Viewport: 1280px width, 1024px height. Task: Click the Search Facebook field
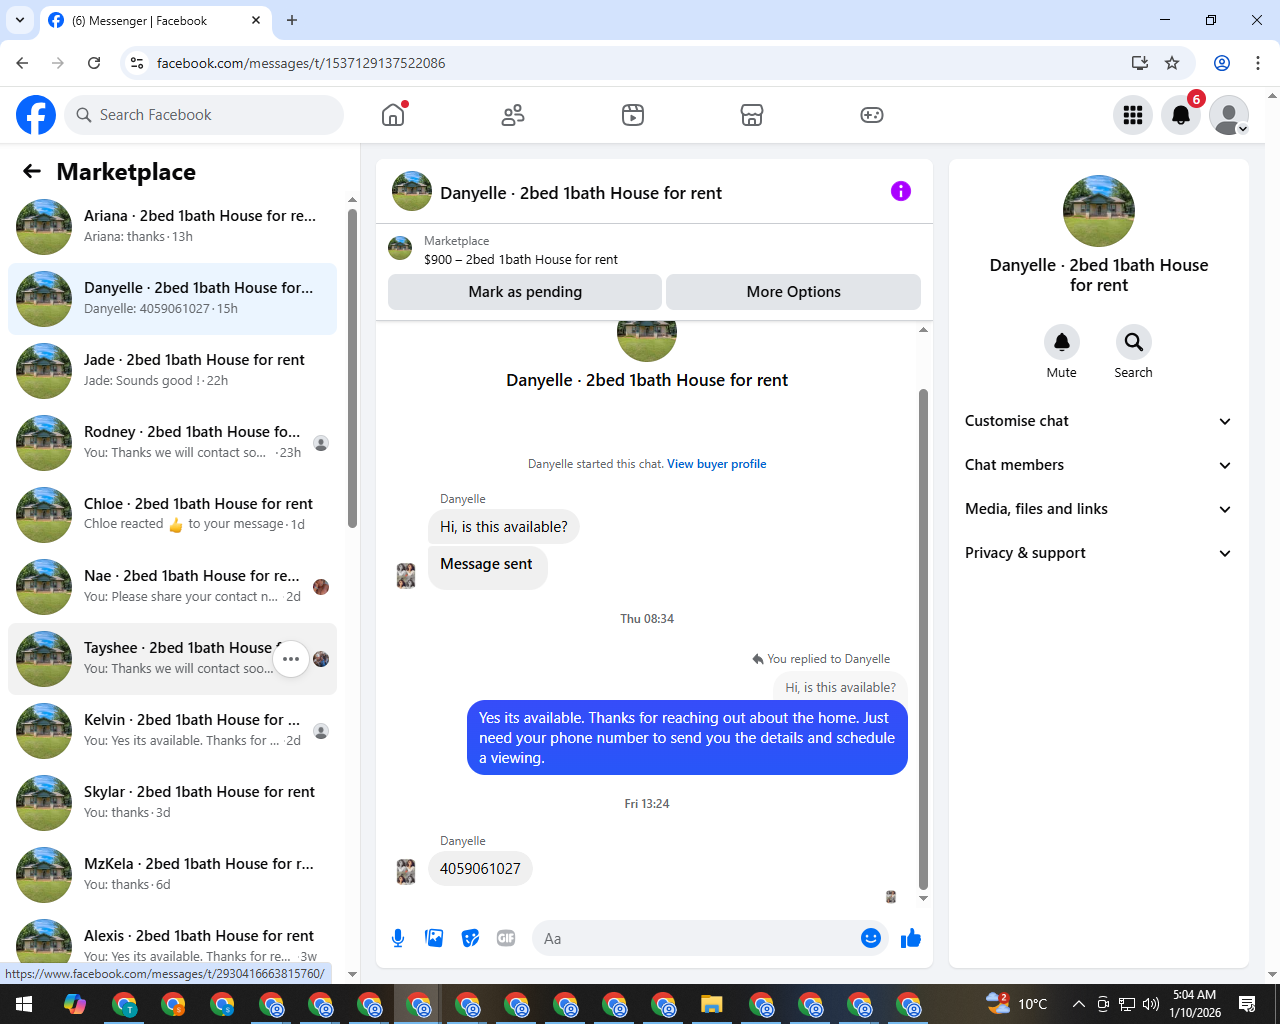point(204,115)
